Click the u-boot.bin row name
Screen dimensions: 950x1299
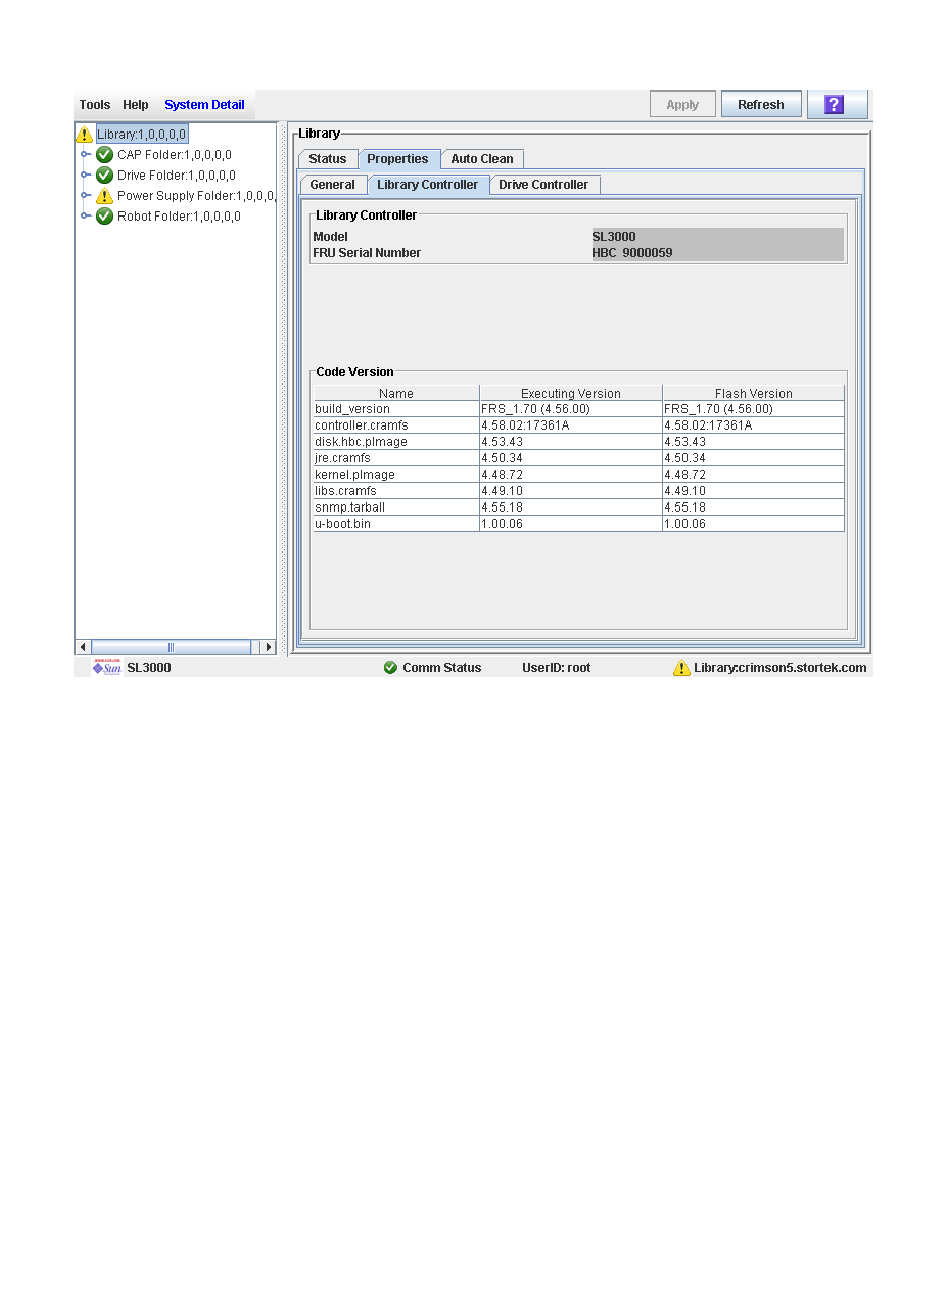tap(343, 524)
